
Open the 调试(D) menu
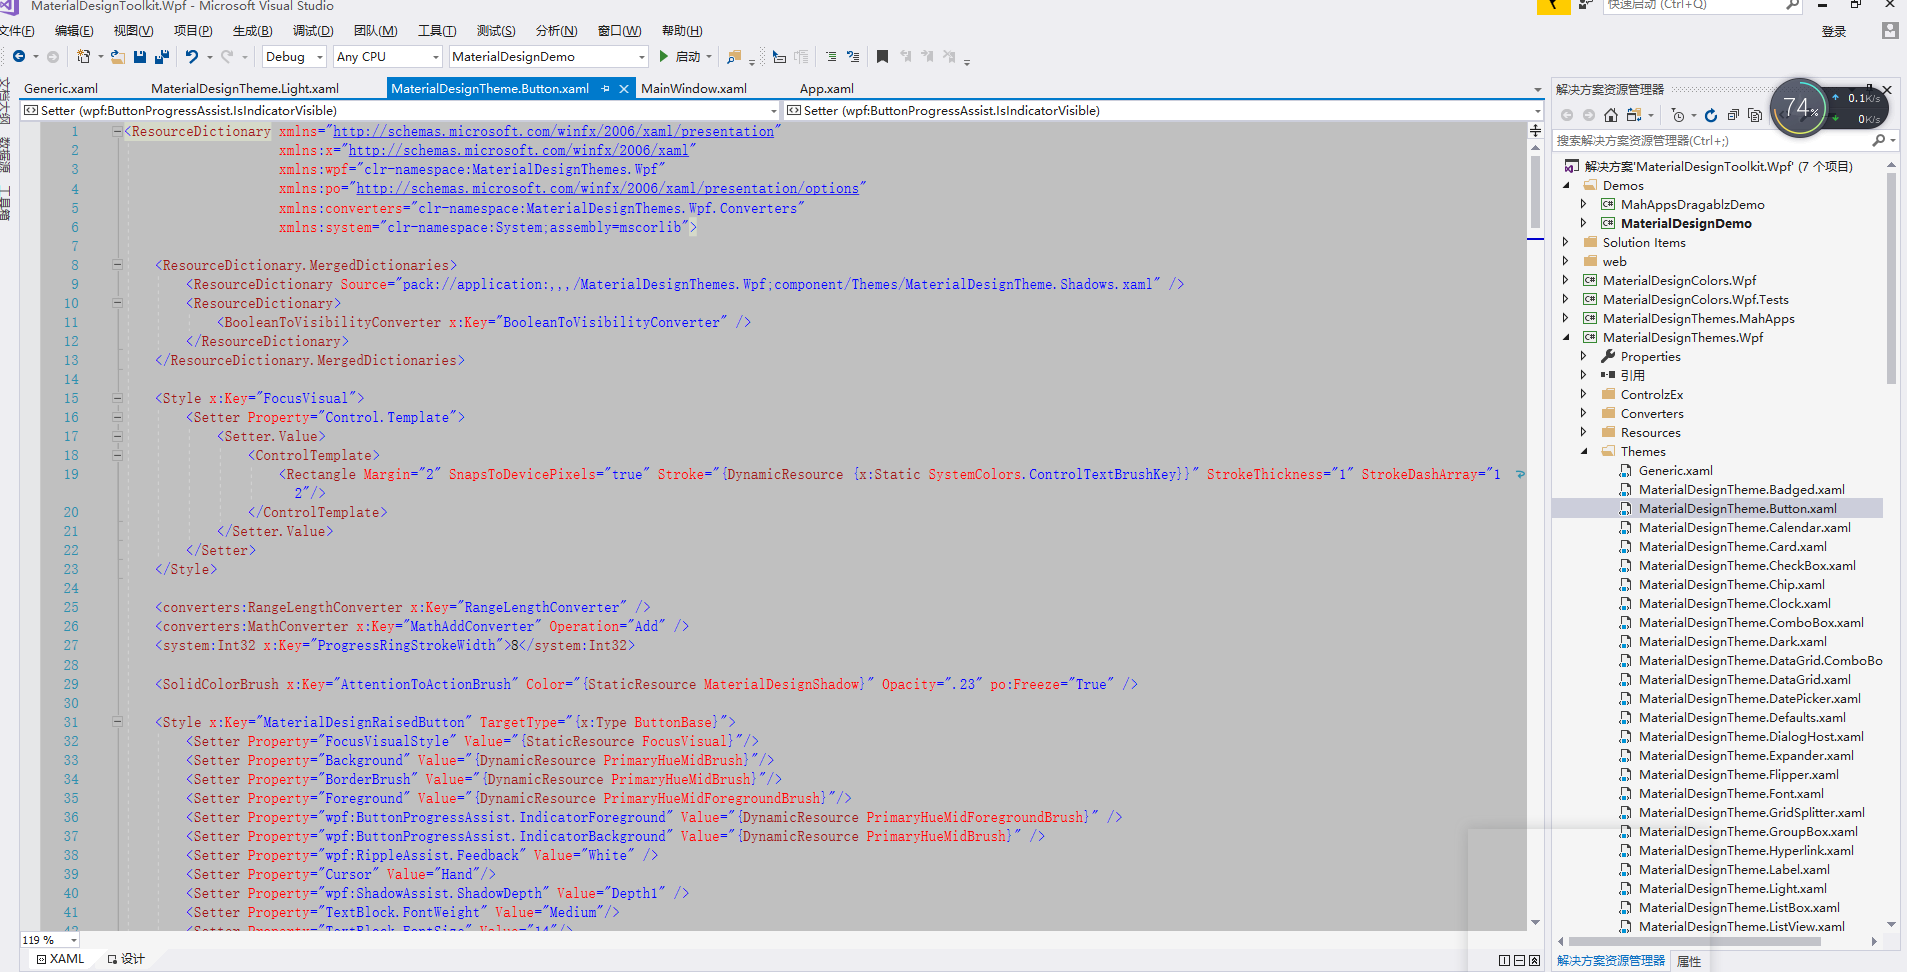(313, 31)
